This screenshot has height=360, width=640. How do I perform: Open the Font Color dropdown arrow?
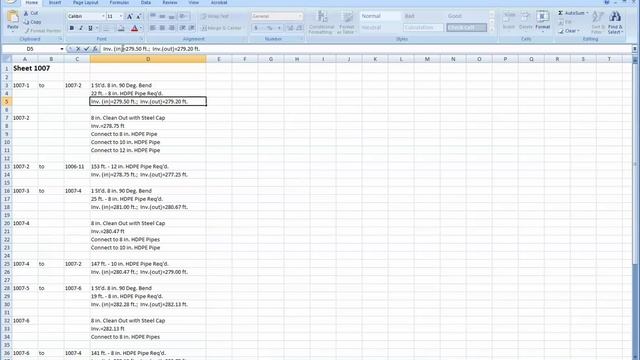tap(141, 28)
